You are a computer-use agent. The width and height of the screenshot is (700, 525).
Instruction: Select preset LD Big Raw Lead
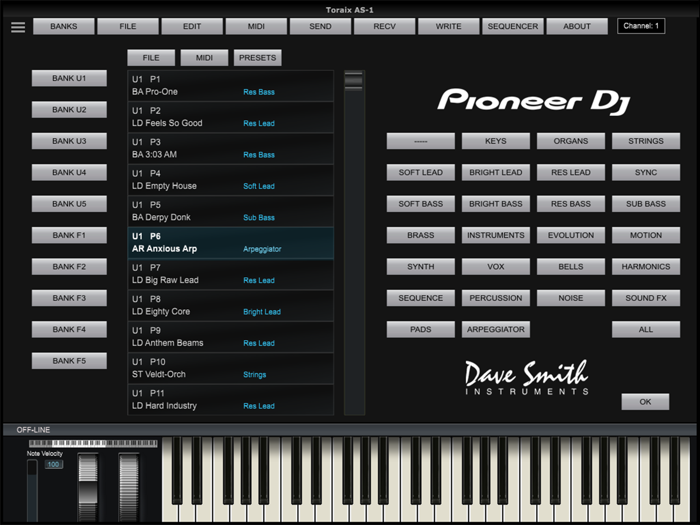tap(230, 274)
